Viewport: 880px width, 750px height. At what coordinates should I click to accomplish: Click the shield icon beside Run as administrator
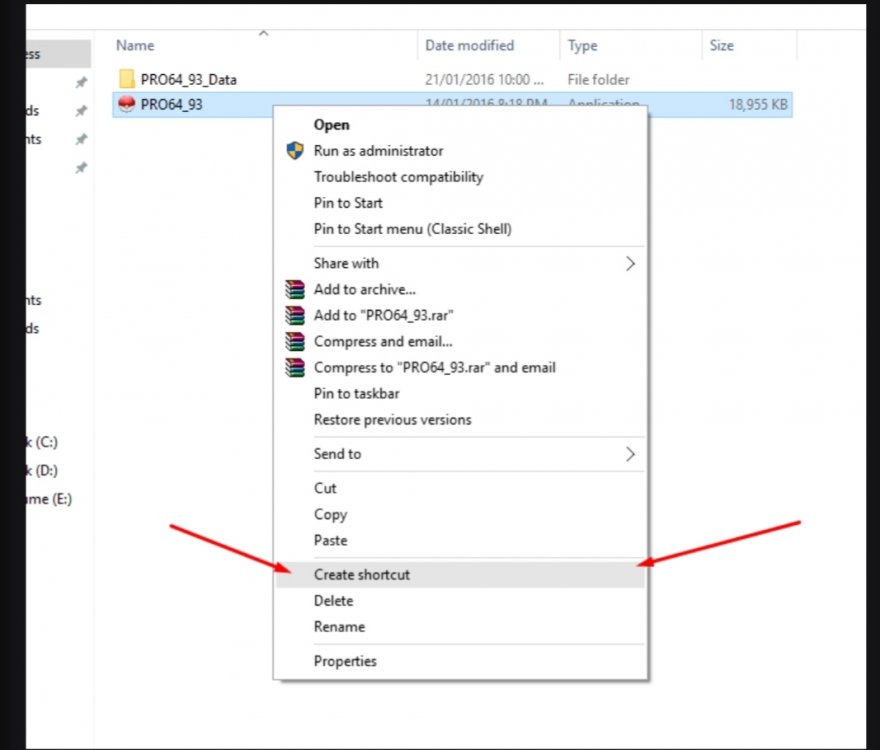click(x=294, y=151)
